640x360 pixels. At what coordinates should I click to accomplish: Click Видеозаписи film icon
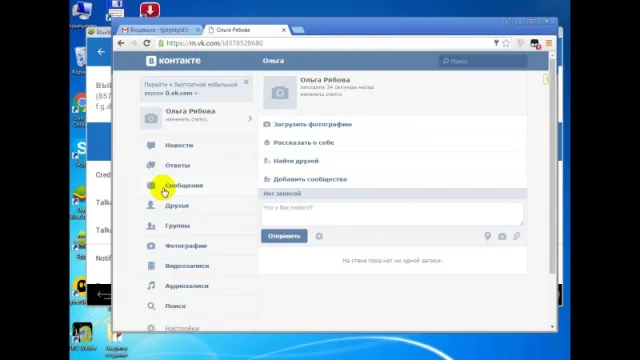click(x=151, y=266)
